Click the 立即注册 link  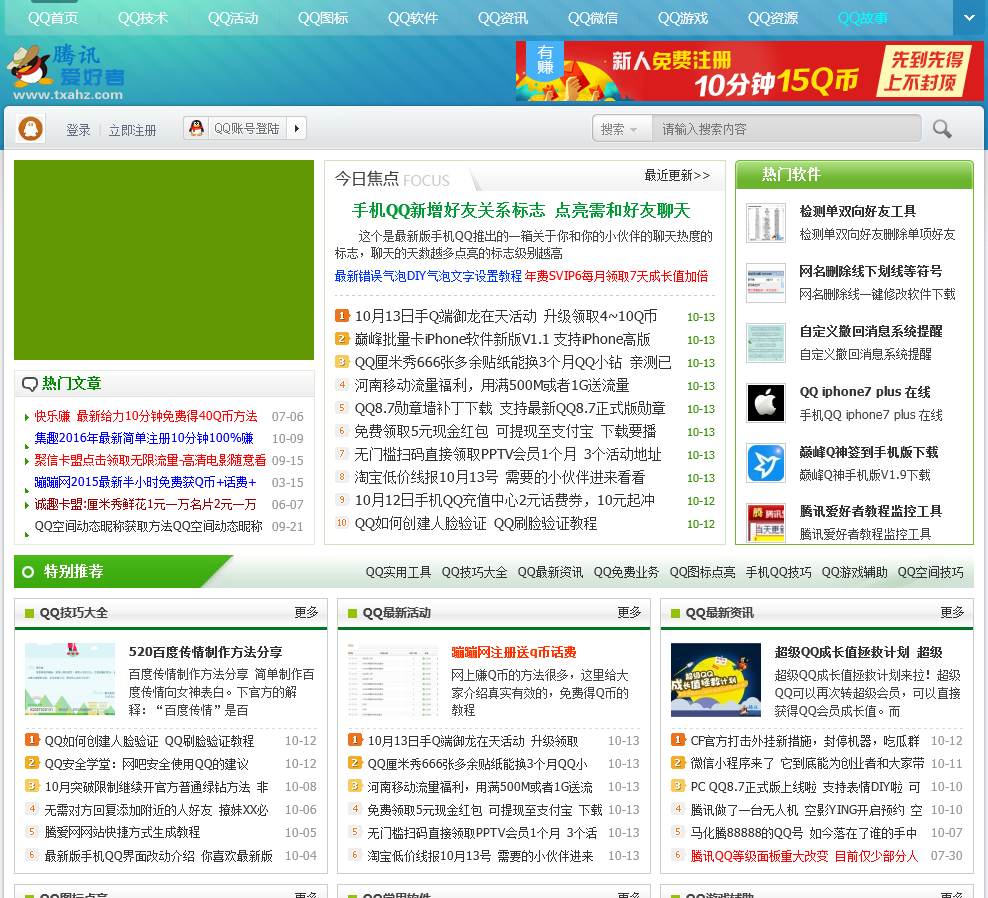point(132,130)
